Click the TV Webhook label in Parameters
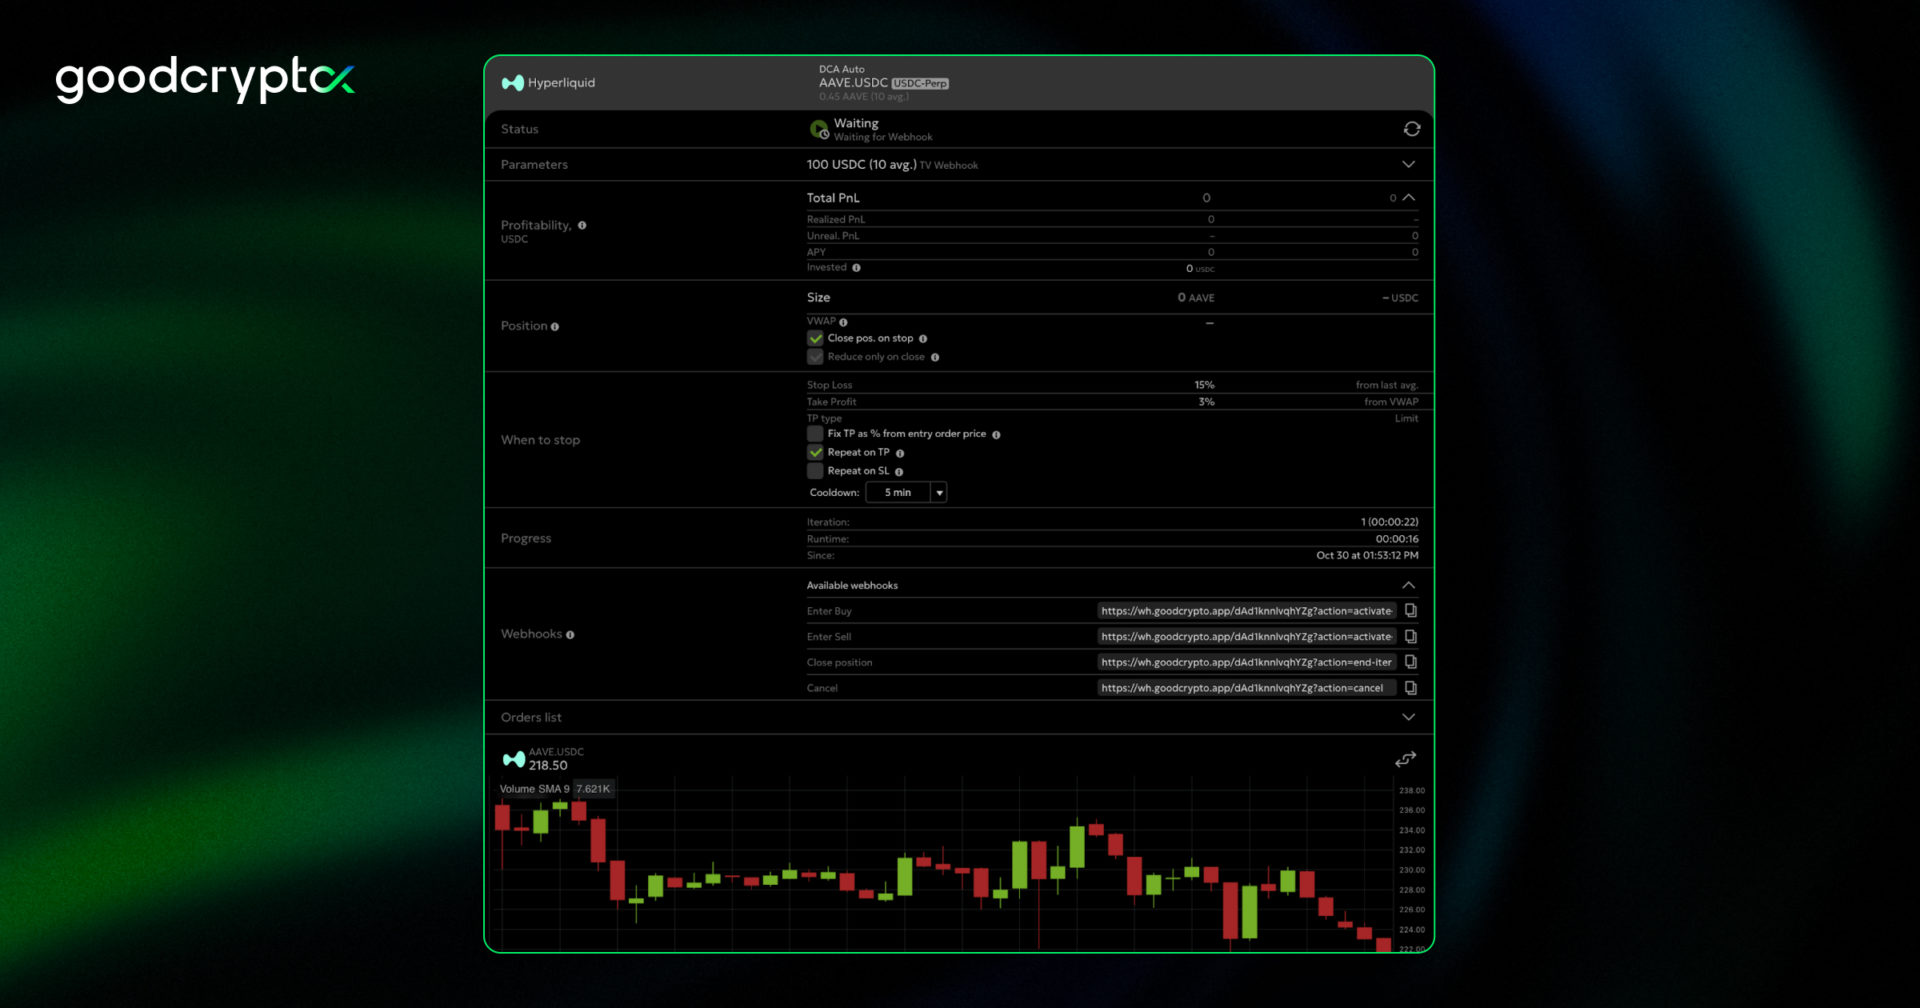This screenshot has width=1920, height=1008. pos(949,165)
